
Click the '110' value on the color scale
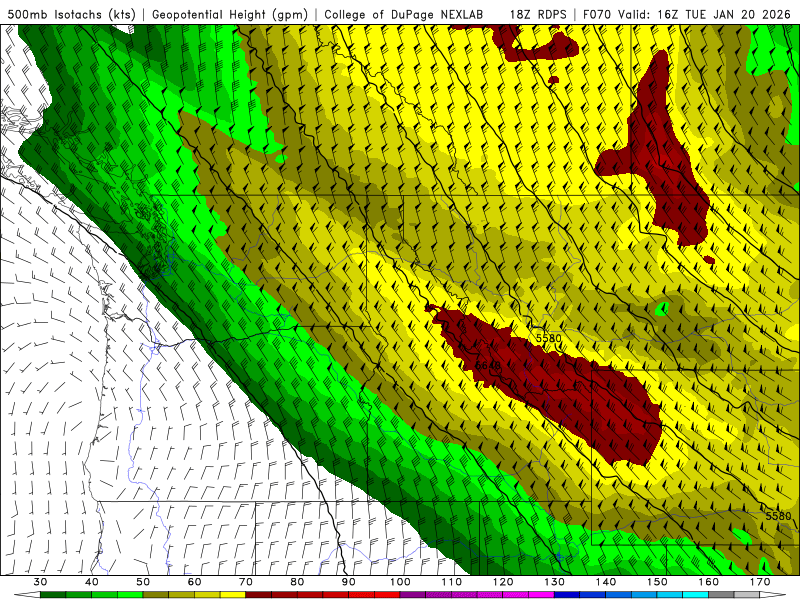[x=452, y=582]
